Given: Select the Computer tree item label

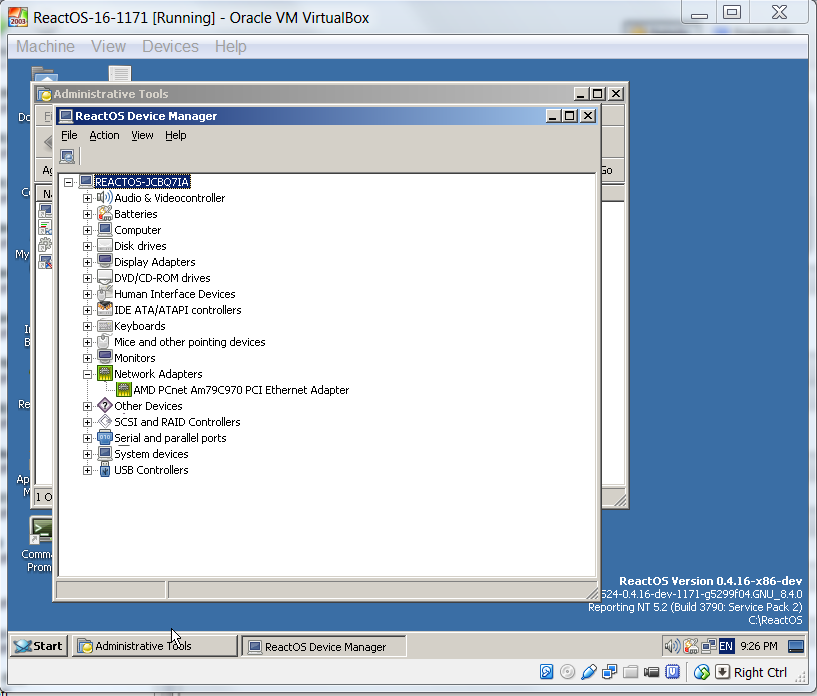Looking at the screenshot, I should click(138, 230).
